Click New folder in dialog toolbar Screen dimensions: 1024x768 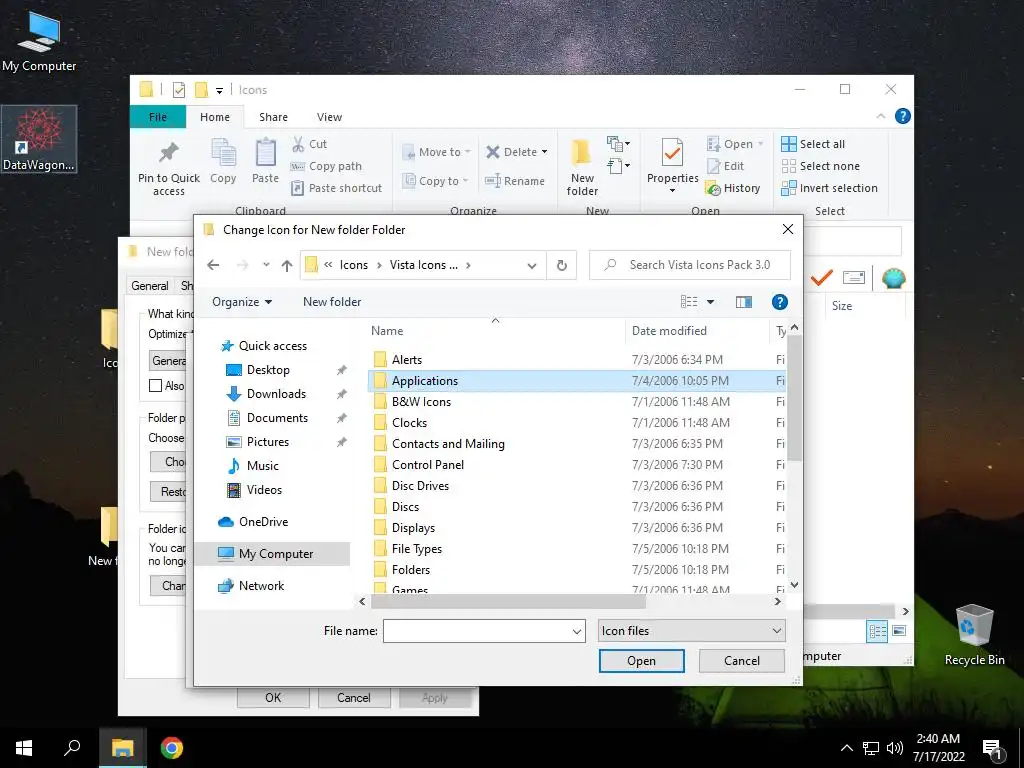(x=332, y=302)
